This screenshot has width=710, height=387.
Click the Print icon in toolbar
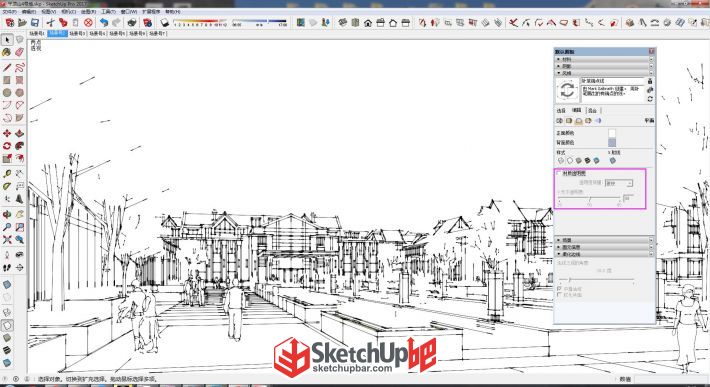(132, 22)
